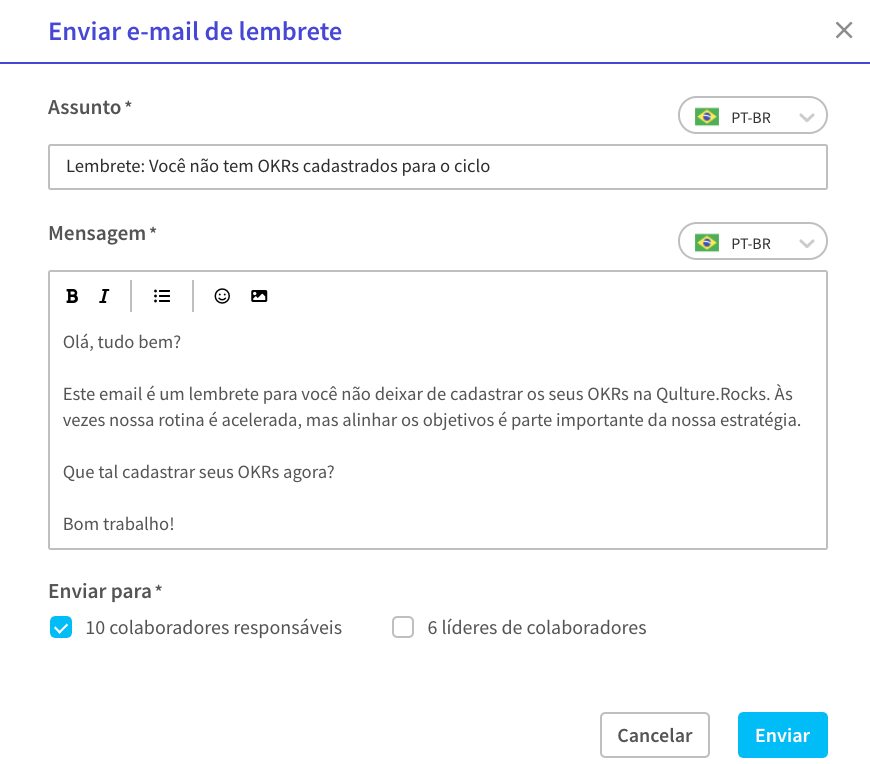This screenshot has height=764, width=870.
Task: Toggle bold formatting in message editor
Action: [72, 296]
